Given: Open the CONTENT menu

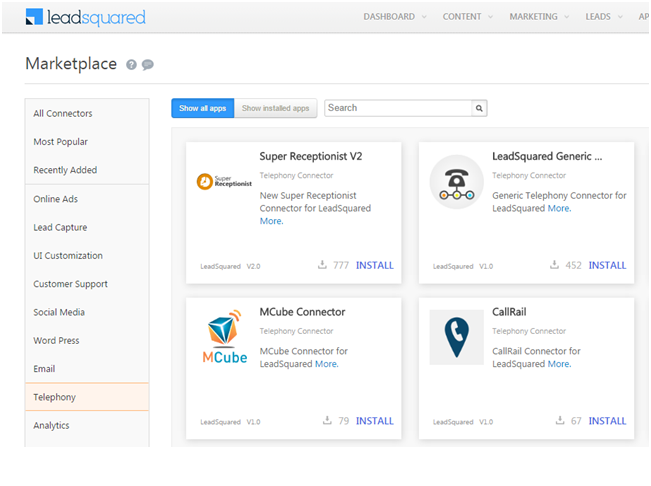Looking at the screenshot, I should tap(462, 17).
